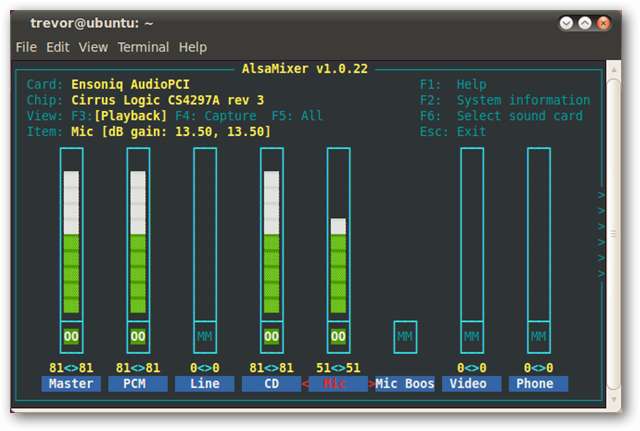Click the CD volume level bar

click(271, 240)
